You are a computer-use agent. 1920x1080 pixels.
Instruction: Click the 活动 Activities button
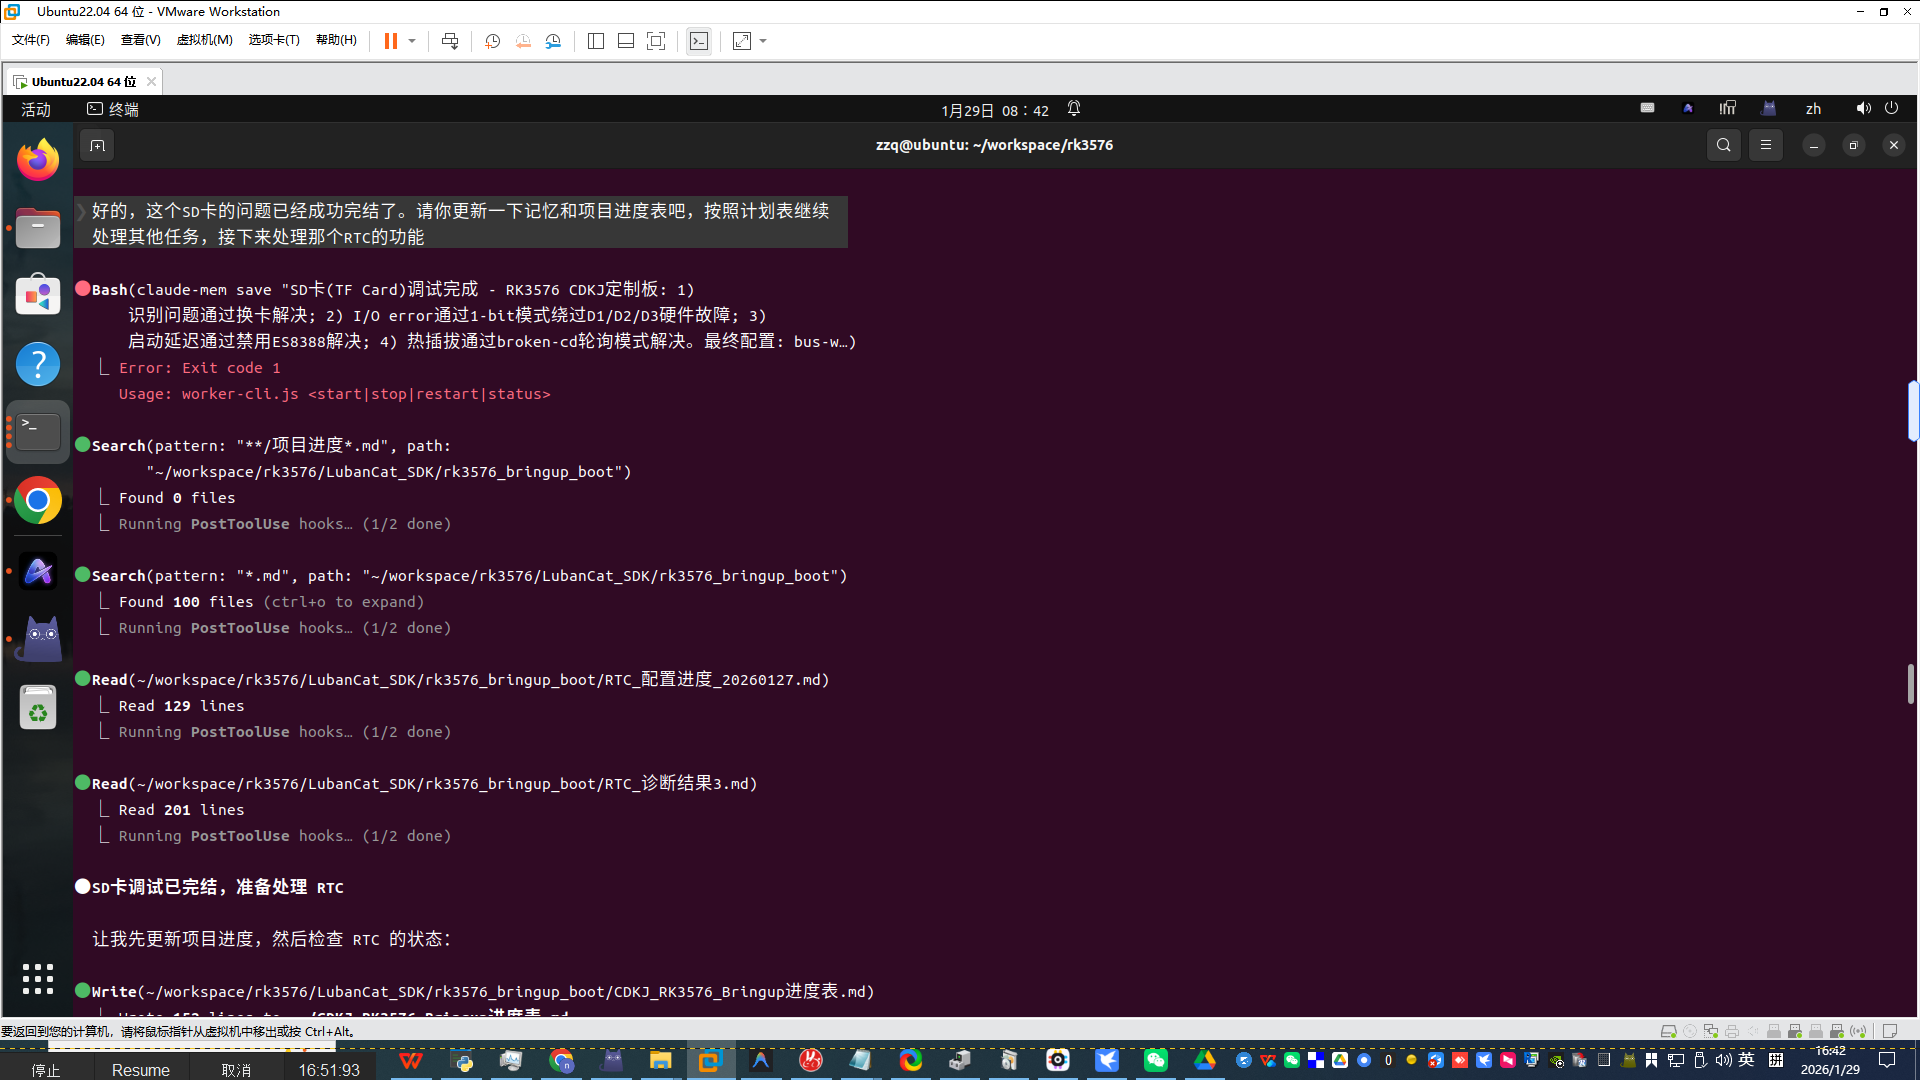tap(36, 109)
